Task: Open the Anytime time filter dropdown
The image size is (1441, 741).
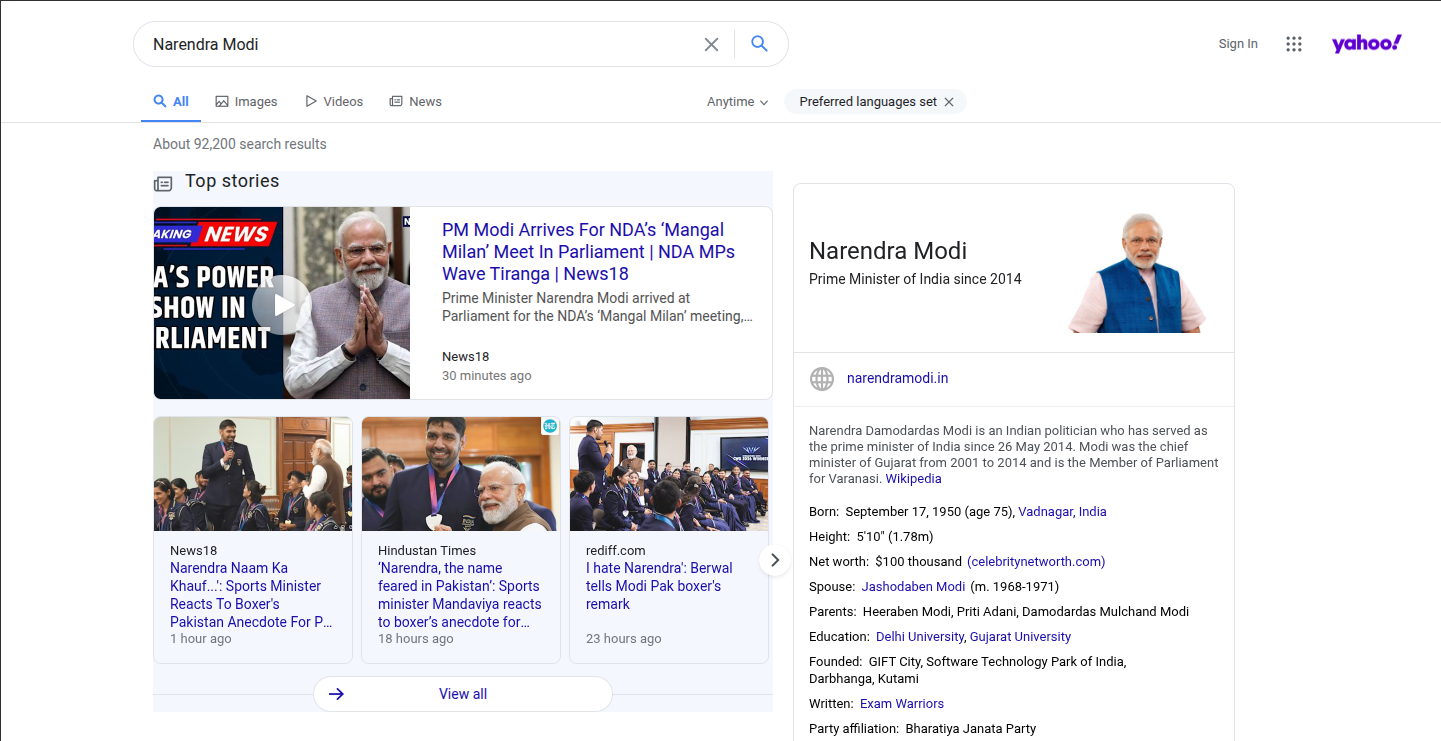Action: click(x=737, y=102)
